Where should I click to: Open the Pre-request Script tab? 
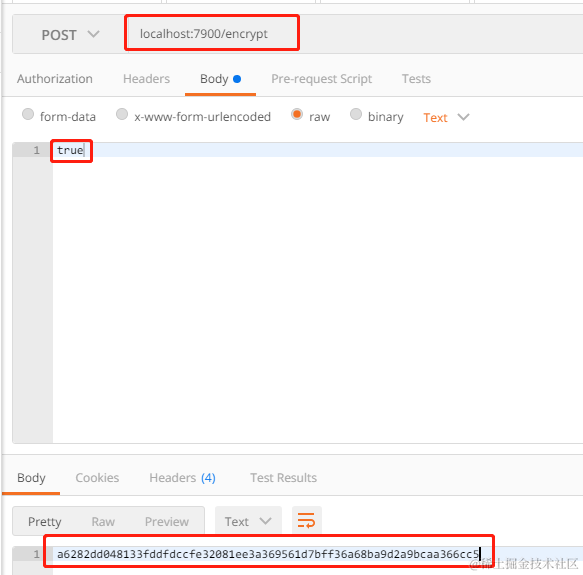pos(321,79)
